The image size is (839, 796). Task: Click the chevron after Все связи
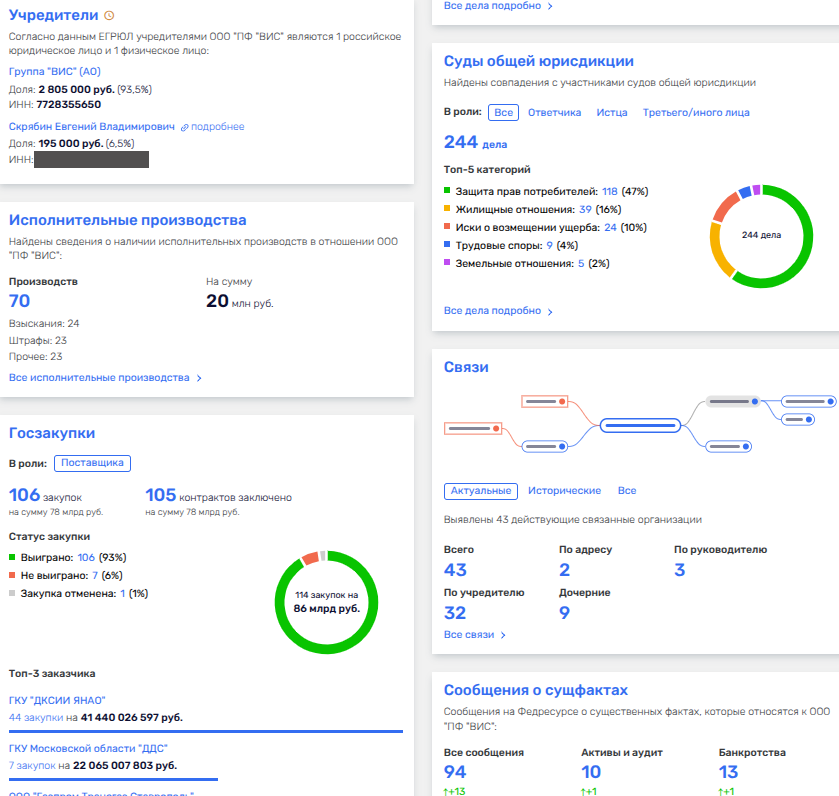click(503, 635)
